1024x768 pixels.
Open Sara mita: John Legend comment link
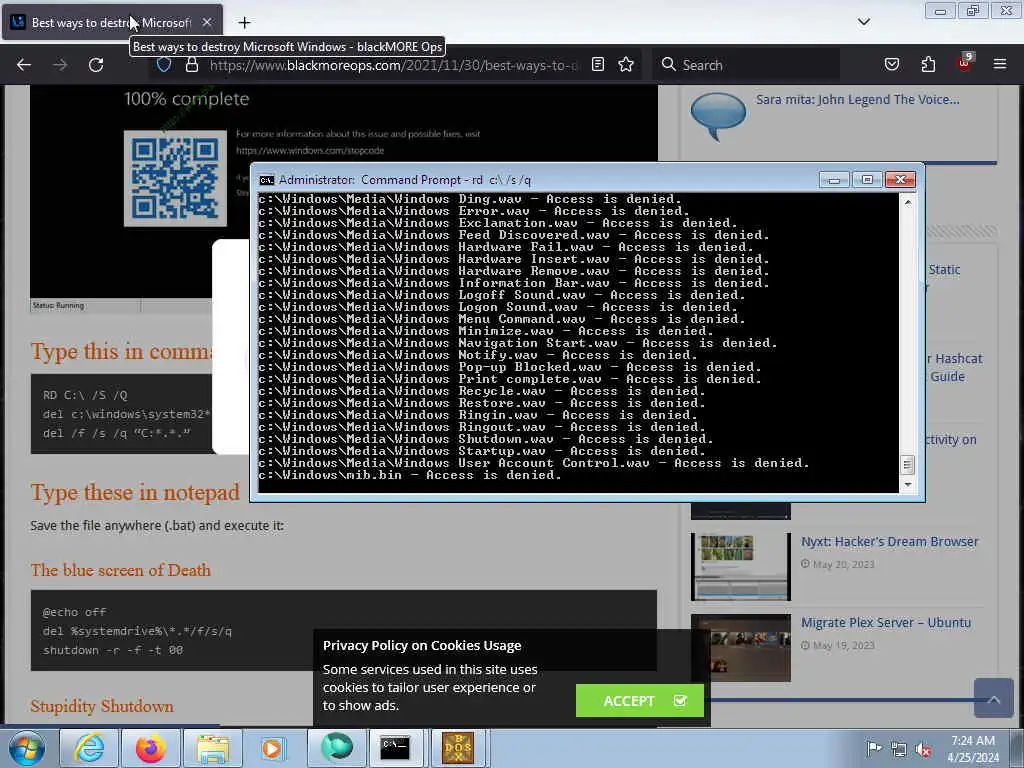point(857,99)
